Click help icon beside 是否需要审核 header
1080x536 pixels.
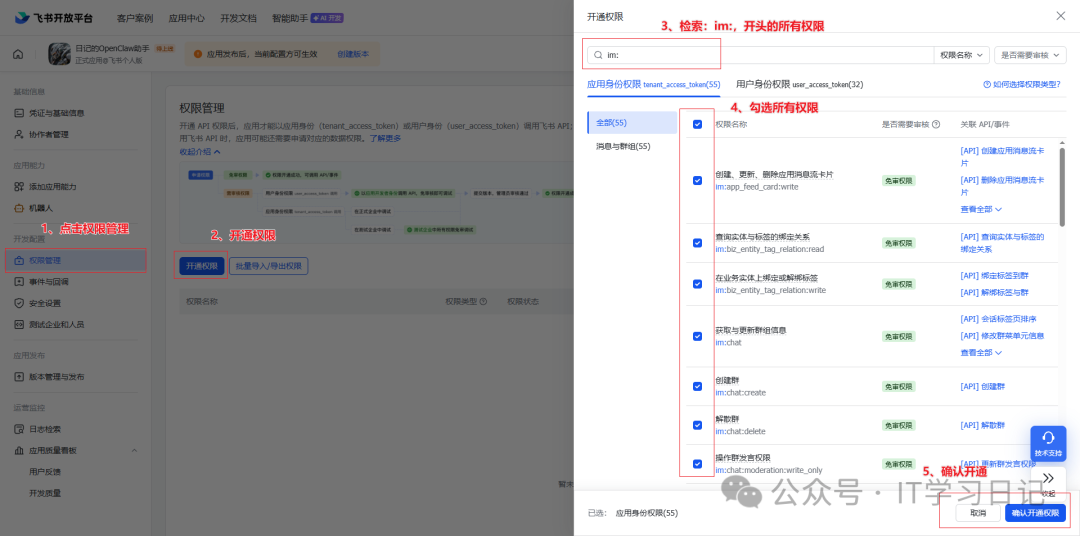coord(935,125)
